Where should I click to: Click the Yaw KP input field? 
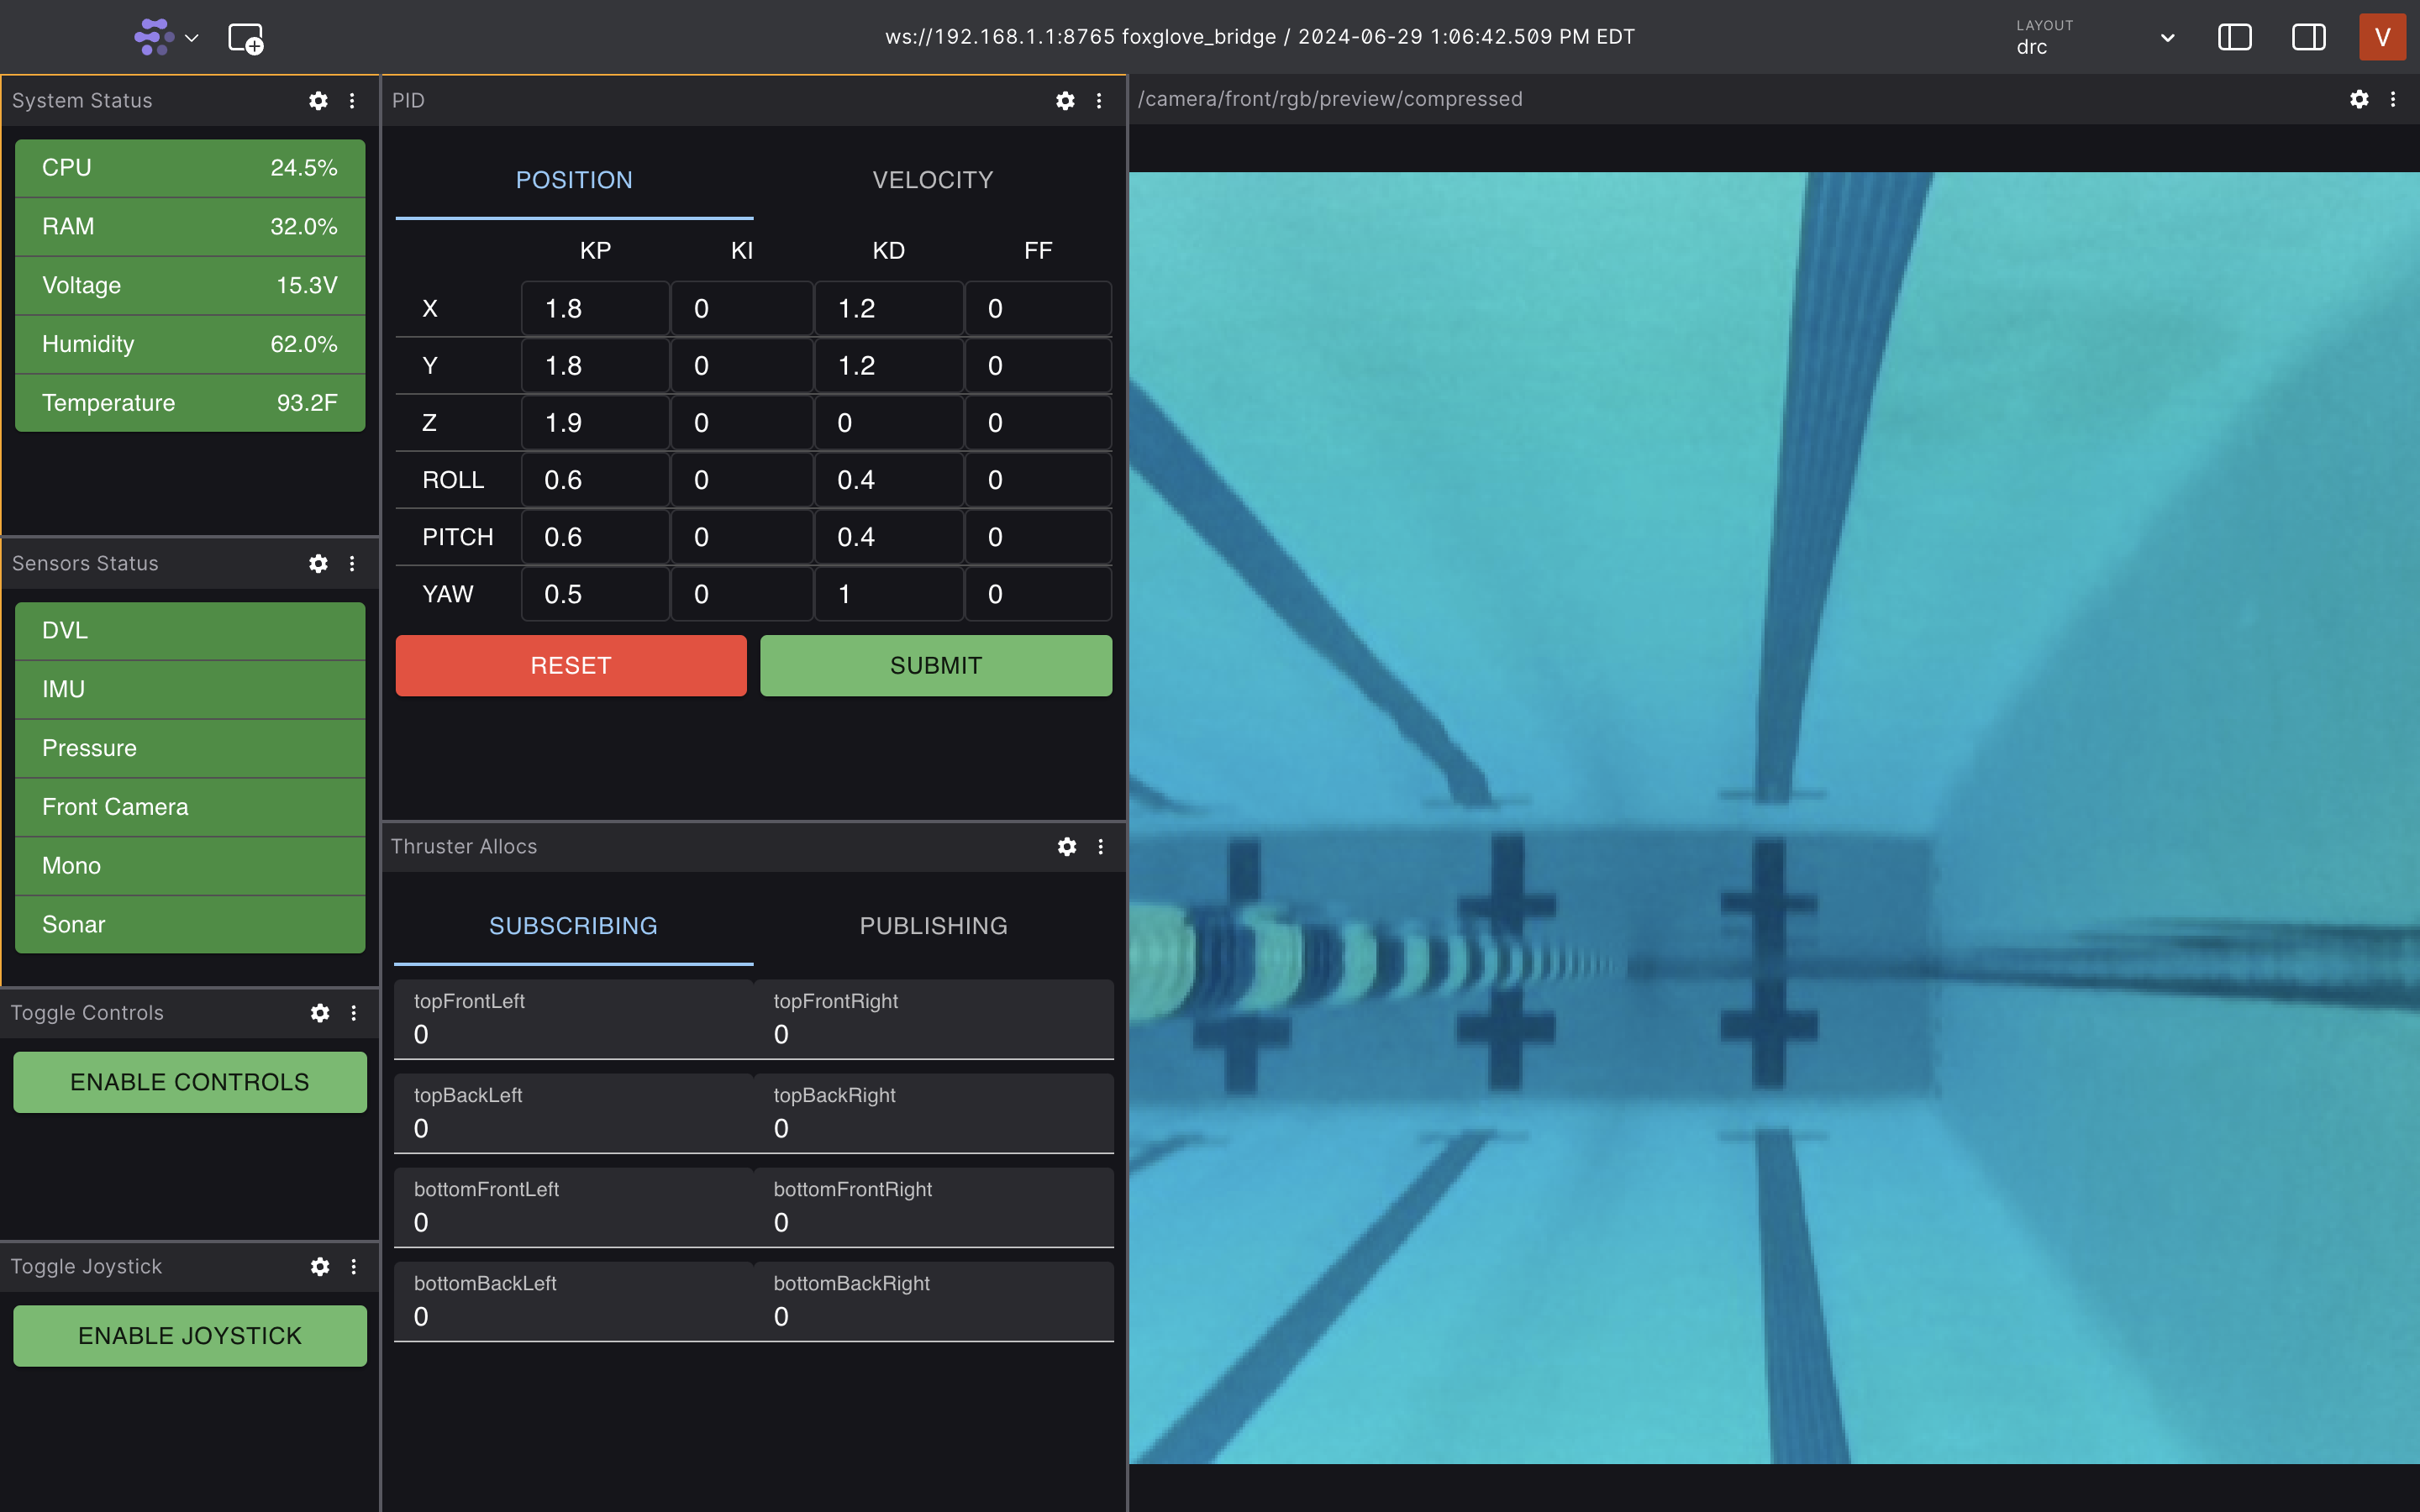(595, 595)
